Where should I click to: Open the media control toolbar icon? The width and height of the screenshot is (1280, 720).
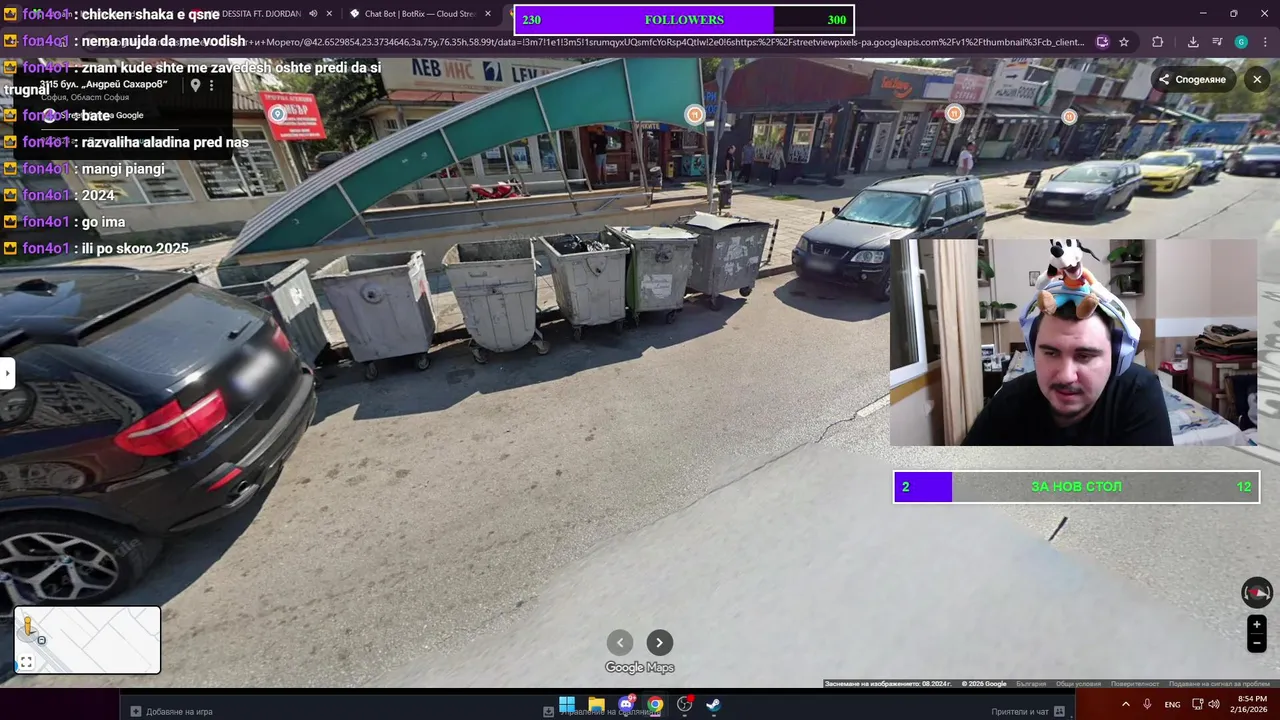(x=1217, y=42)
